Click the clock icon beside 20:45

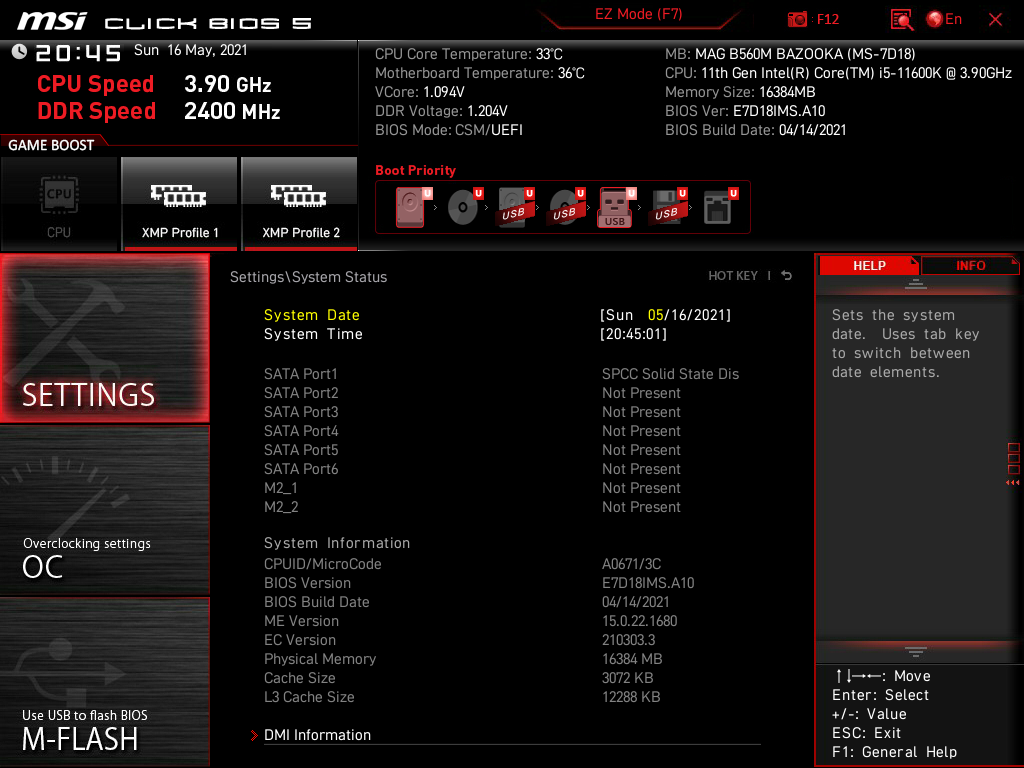coord(19,51)
